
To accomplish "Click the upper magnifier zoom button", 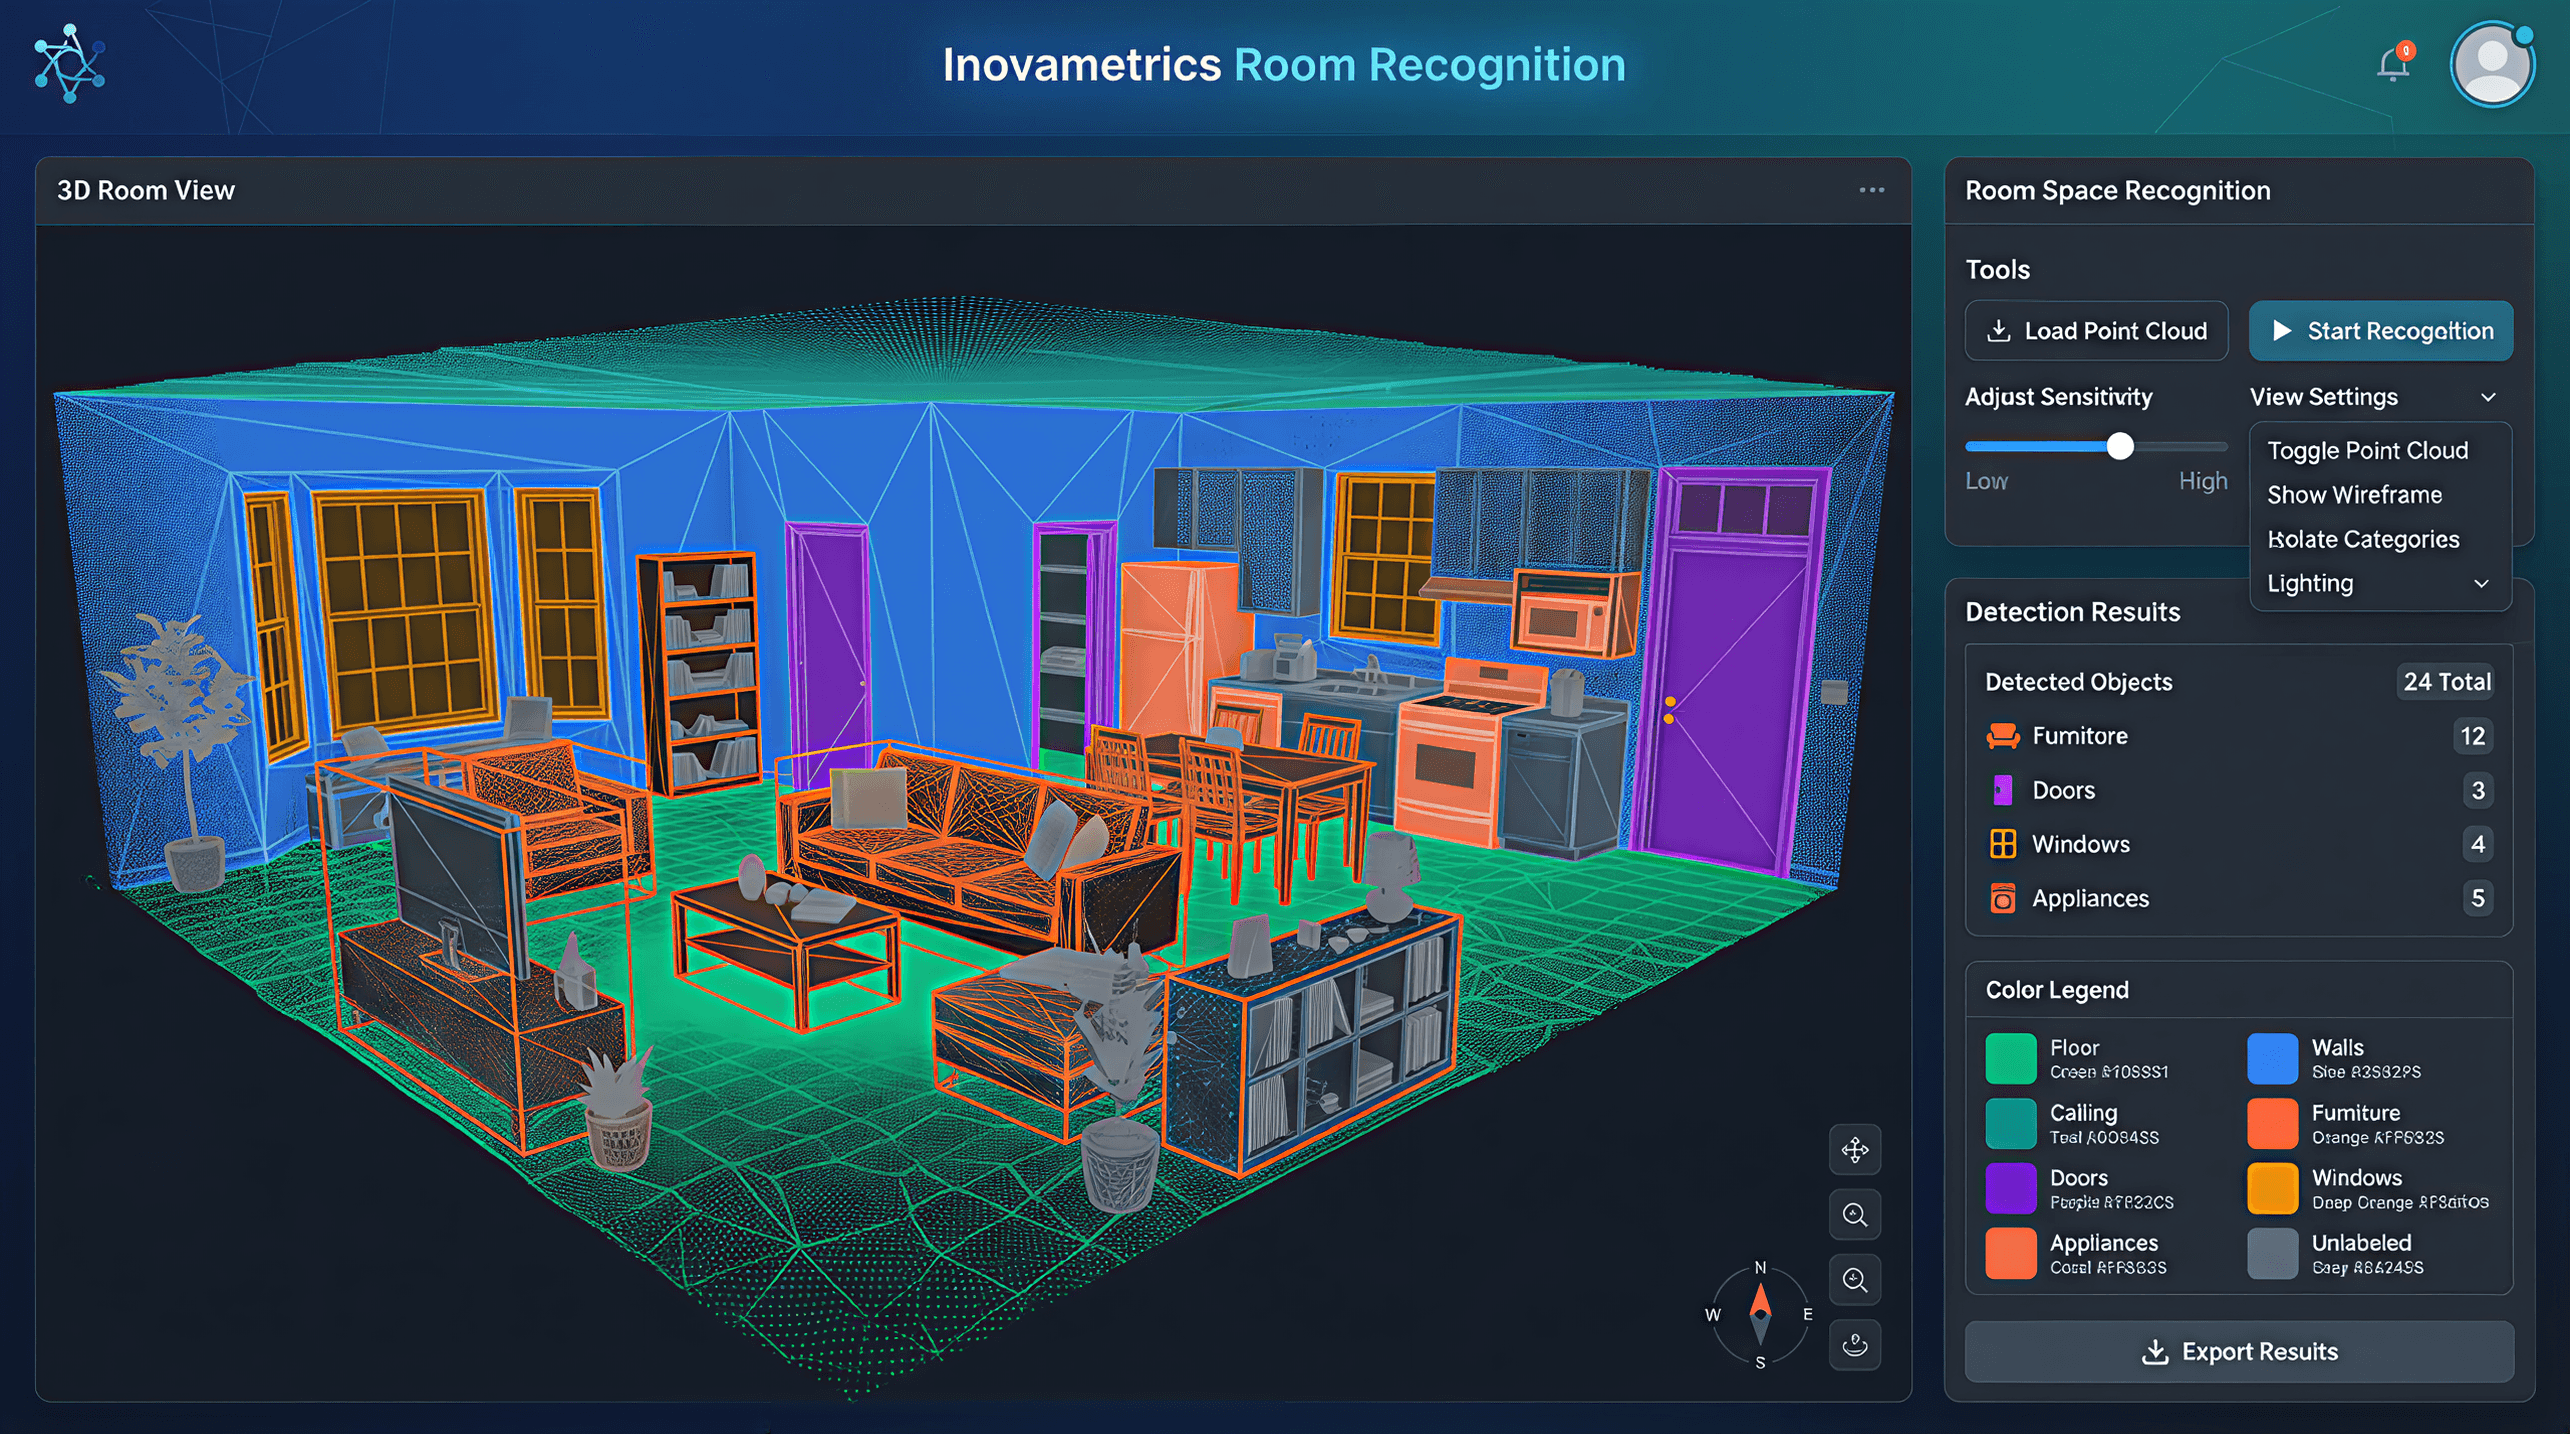I will [x=1855, y=1215].
